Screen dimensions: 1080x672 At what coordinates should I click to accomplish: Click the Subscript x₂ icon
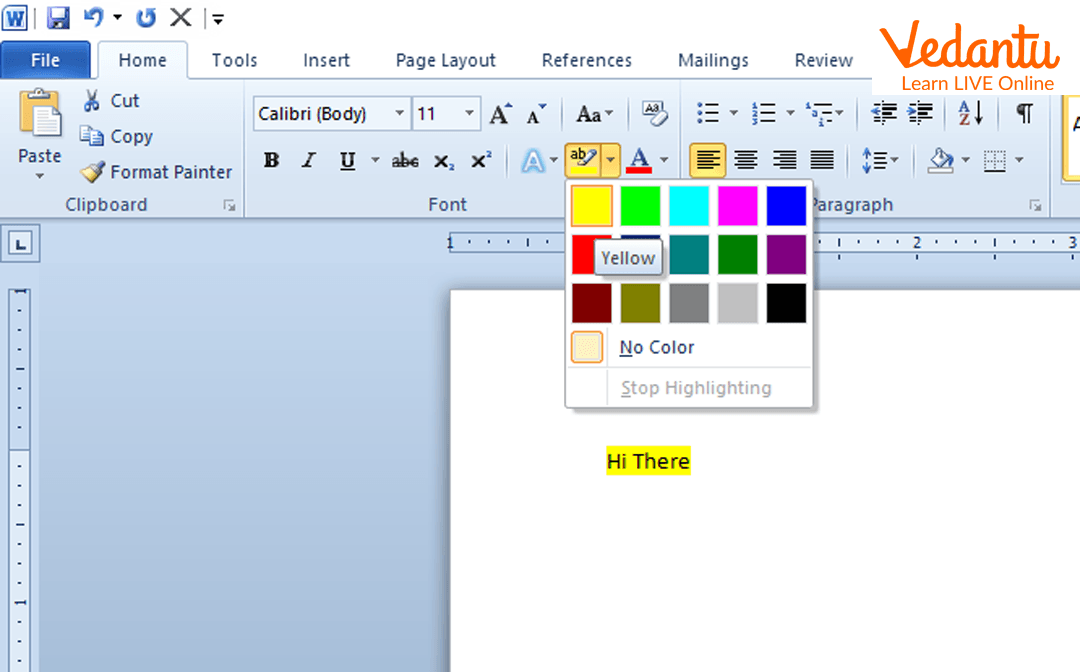[x=443, y=161]
